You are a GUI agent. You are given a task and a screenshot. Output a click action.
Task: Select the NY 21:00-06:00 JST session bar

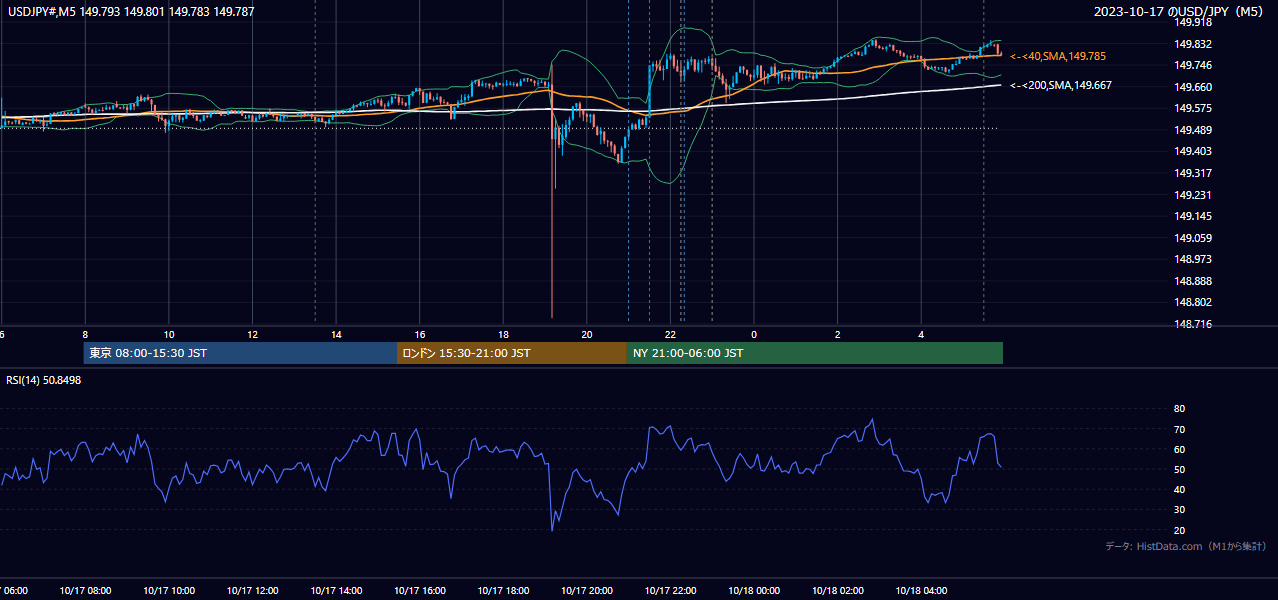[815, 353]
